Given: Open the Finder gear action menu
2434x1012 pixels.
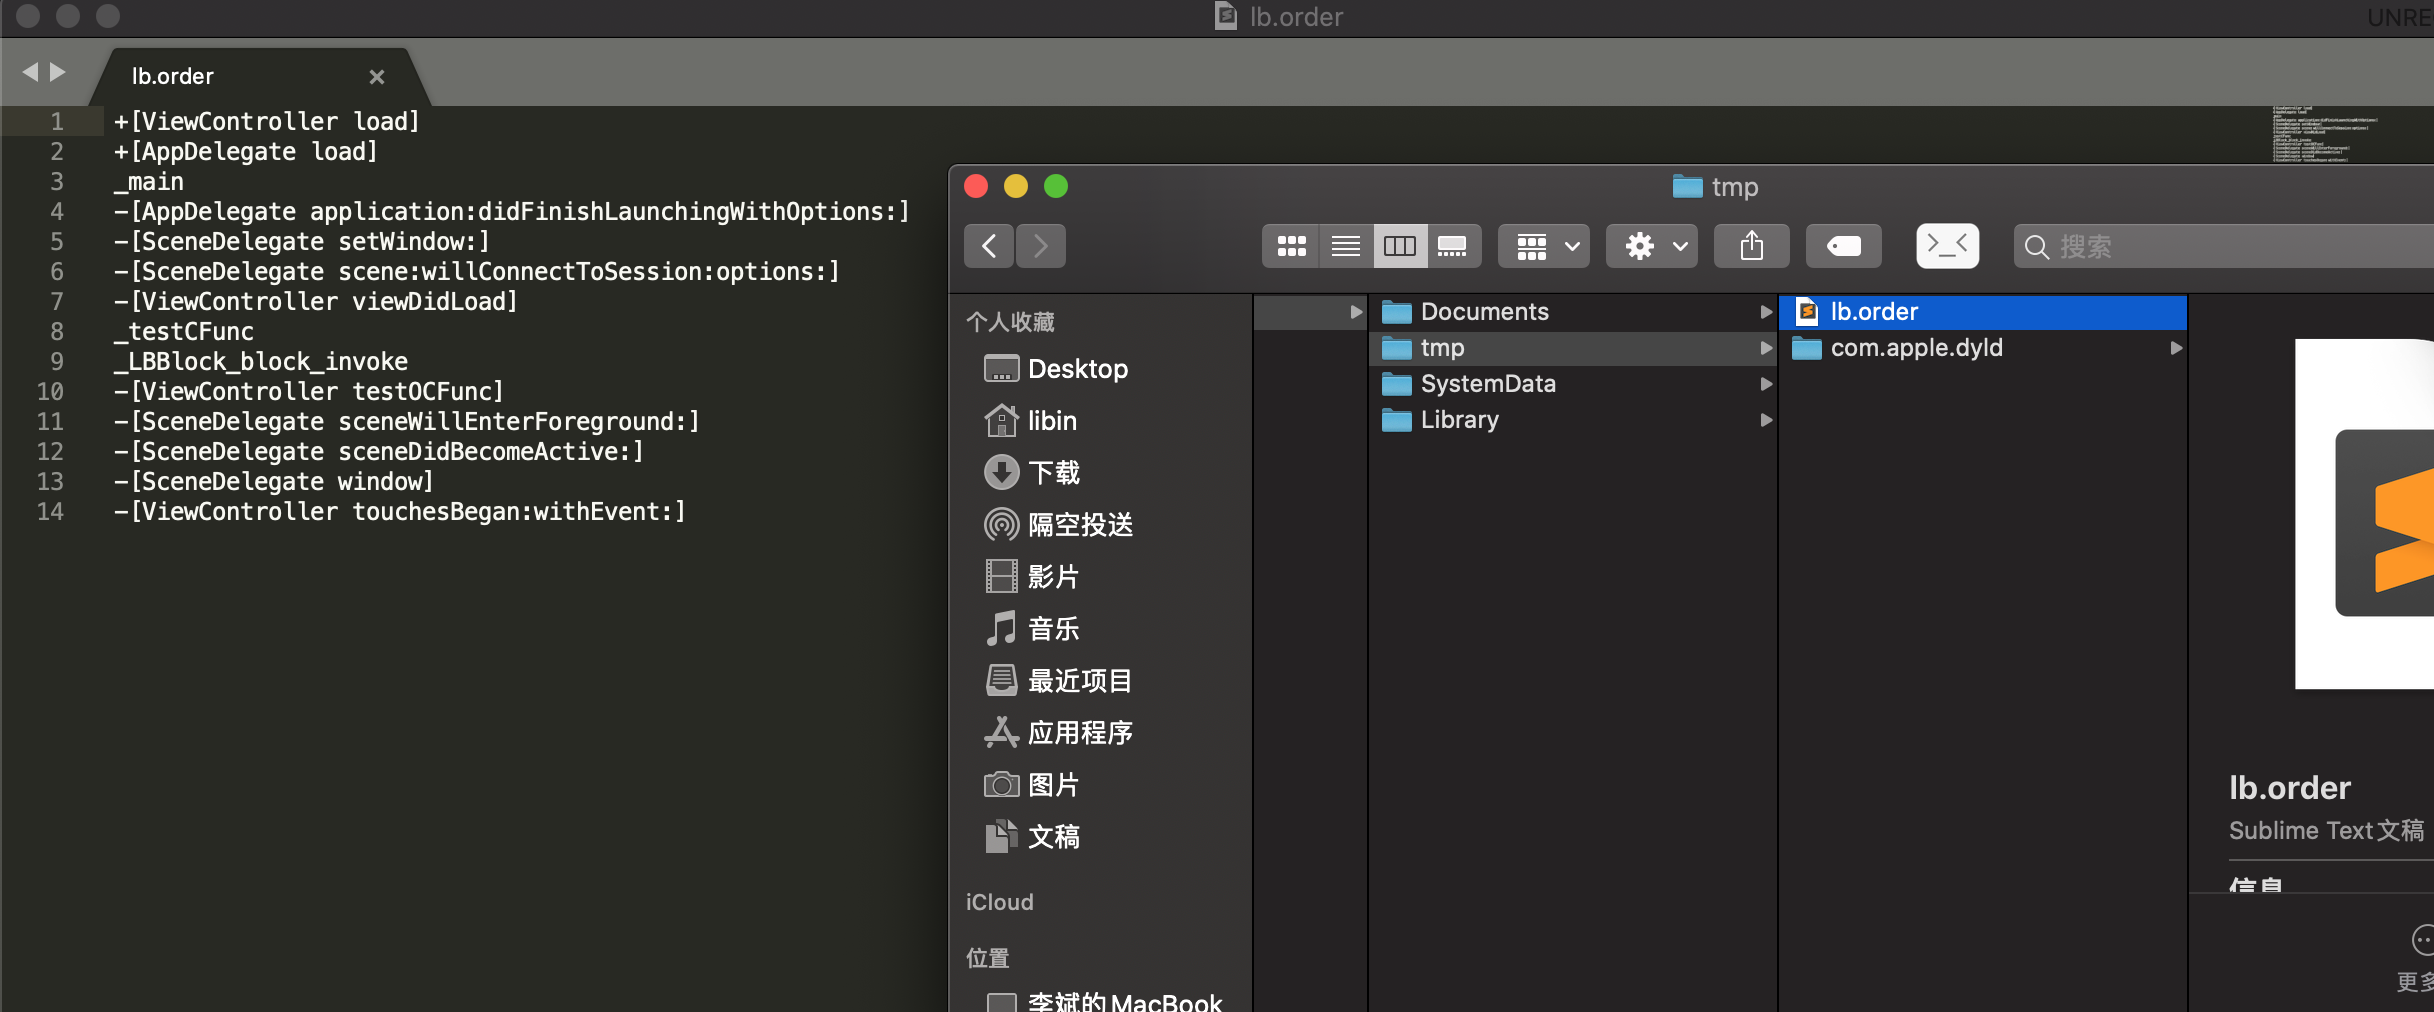Looking at the screenshot, I should [x=1652, y=246].
